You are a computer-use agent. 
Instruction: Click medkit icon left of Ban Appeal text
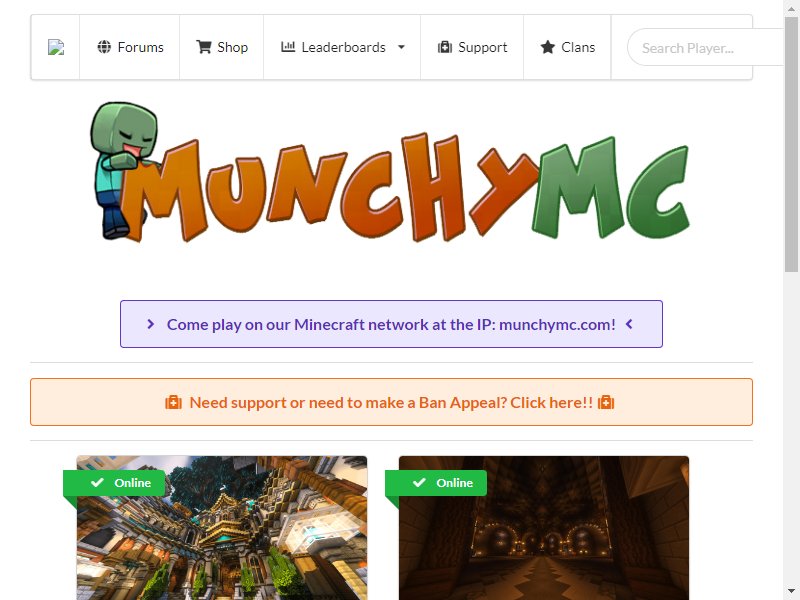tap(173, 403)
